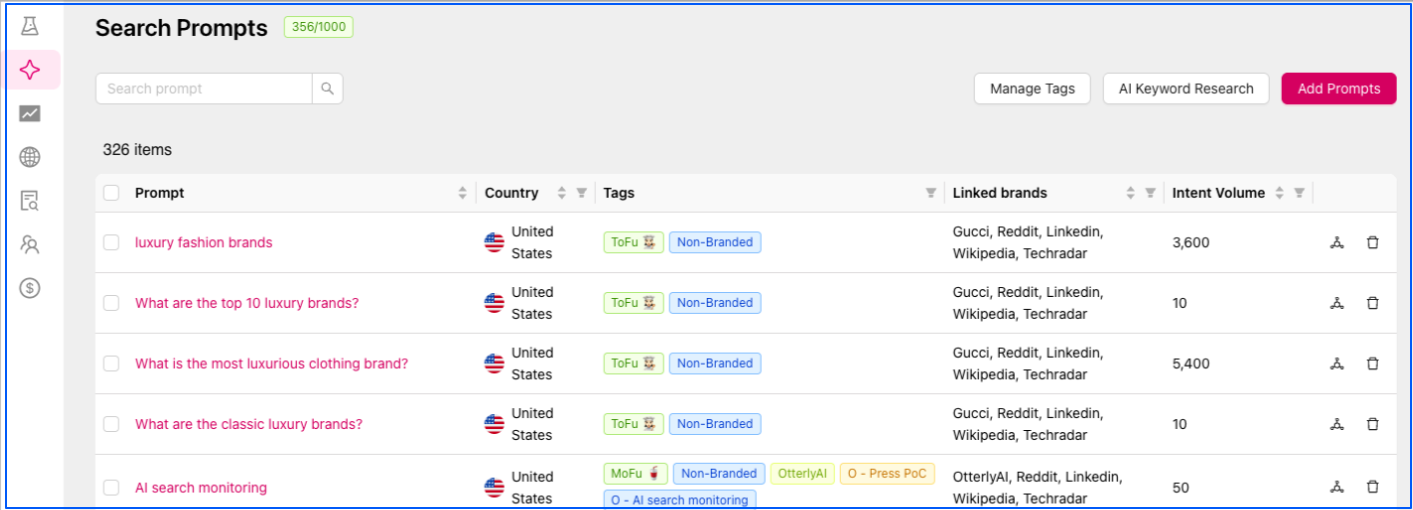Check the classic luxury brands checkbox
Viewport: 1413px width, 510px height.
111,424
